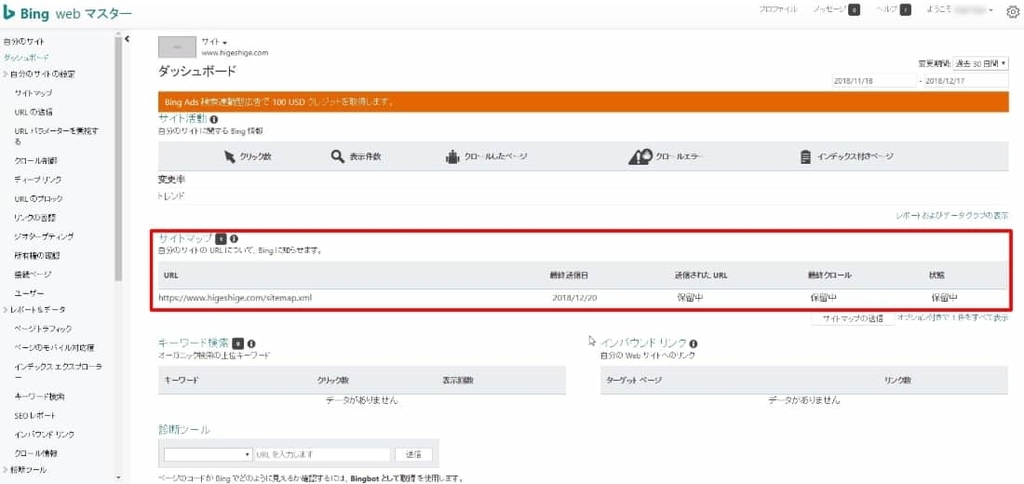Image resolution: width=1024 pixels, height=484 pixels.
Task: Click sidebar scrollbar down arrow
Action: 118,478
